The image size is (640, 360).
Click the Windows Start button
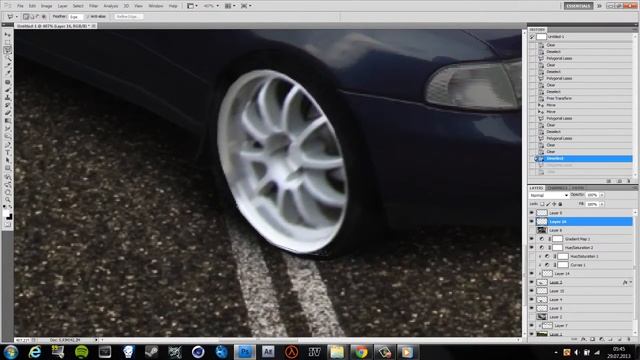pos(11,352)
